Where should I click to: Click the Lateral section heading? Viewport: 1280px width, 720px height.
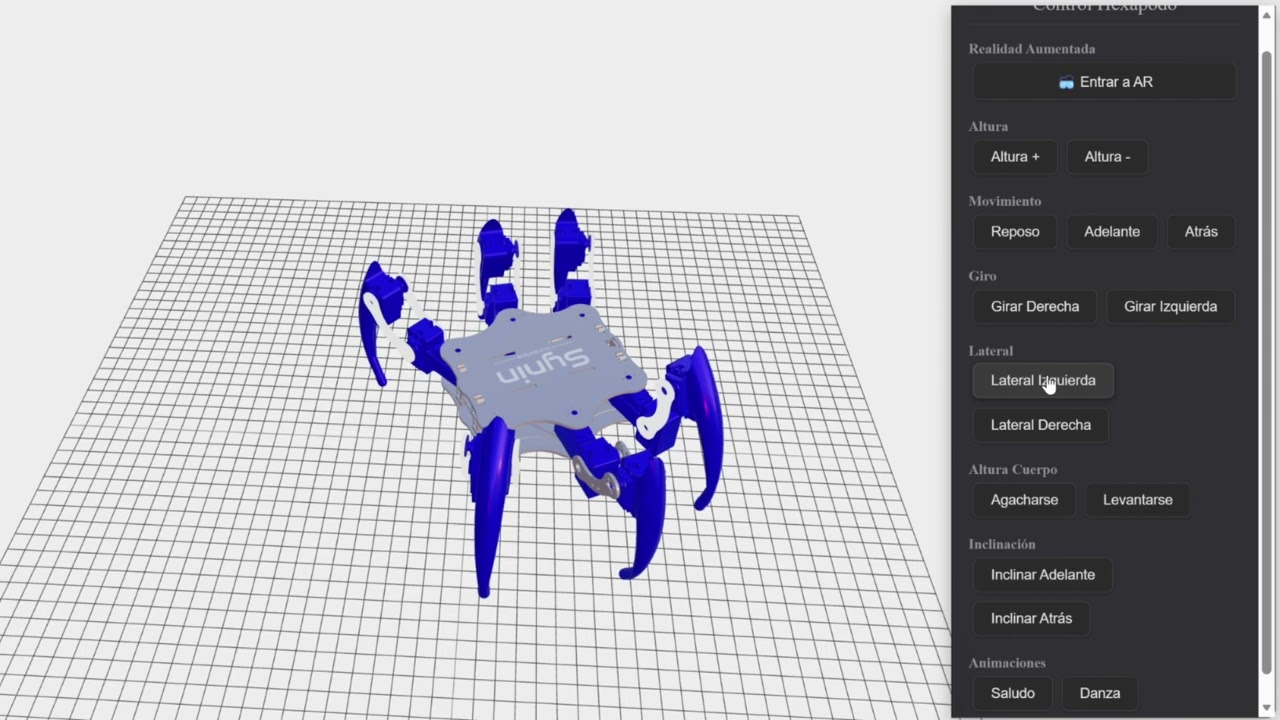(x=991, y=352)
